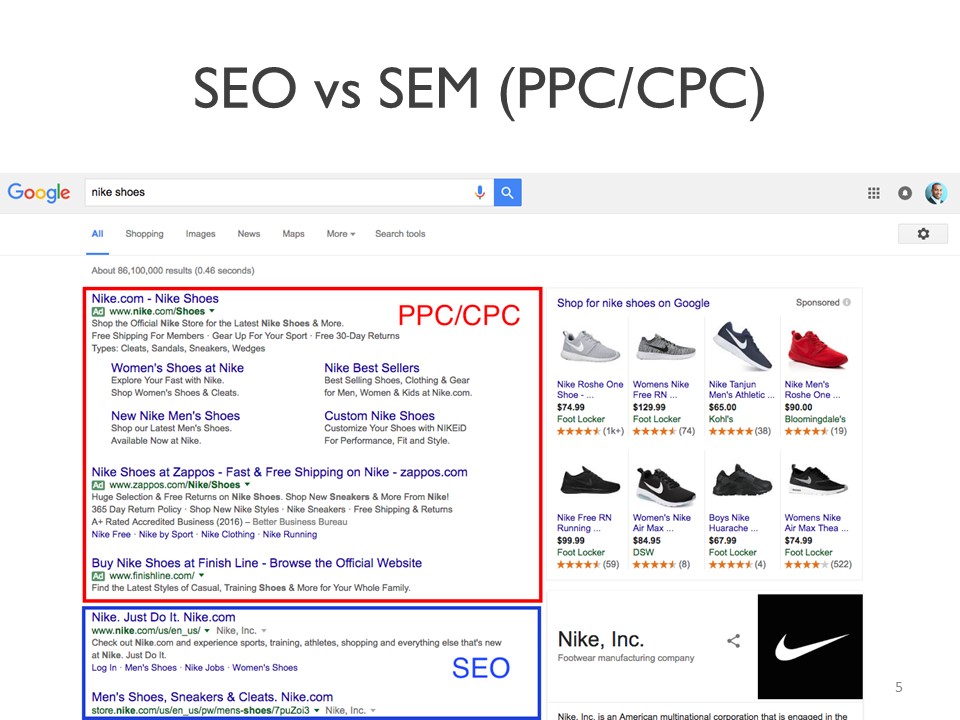The width and height of the screenshot is (960, 720).
Task: Expand arrow next to www.zappos.com/Nike/Shoes URL
Action: (x=247, y=484)
